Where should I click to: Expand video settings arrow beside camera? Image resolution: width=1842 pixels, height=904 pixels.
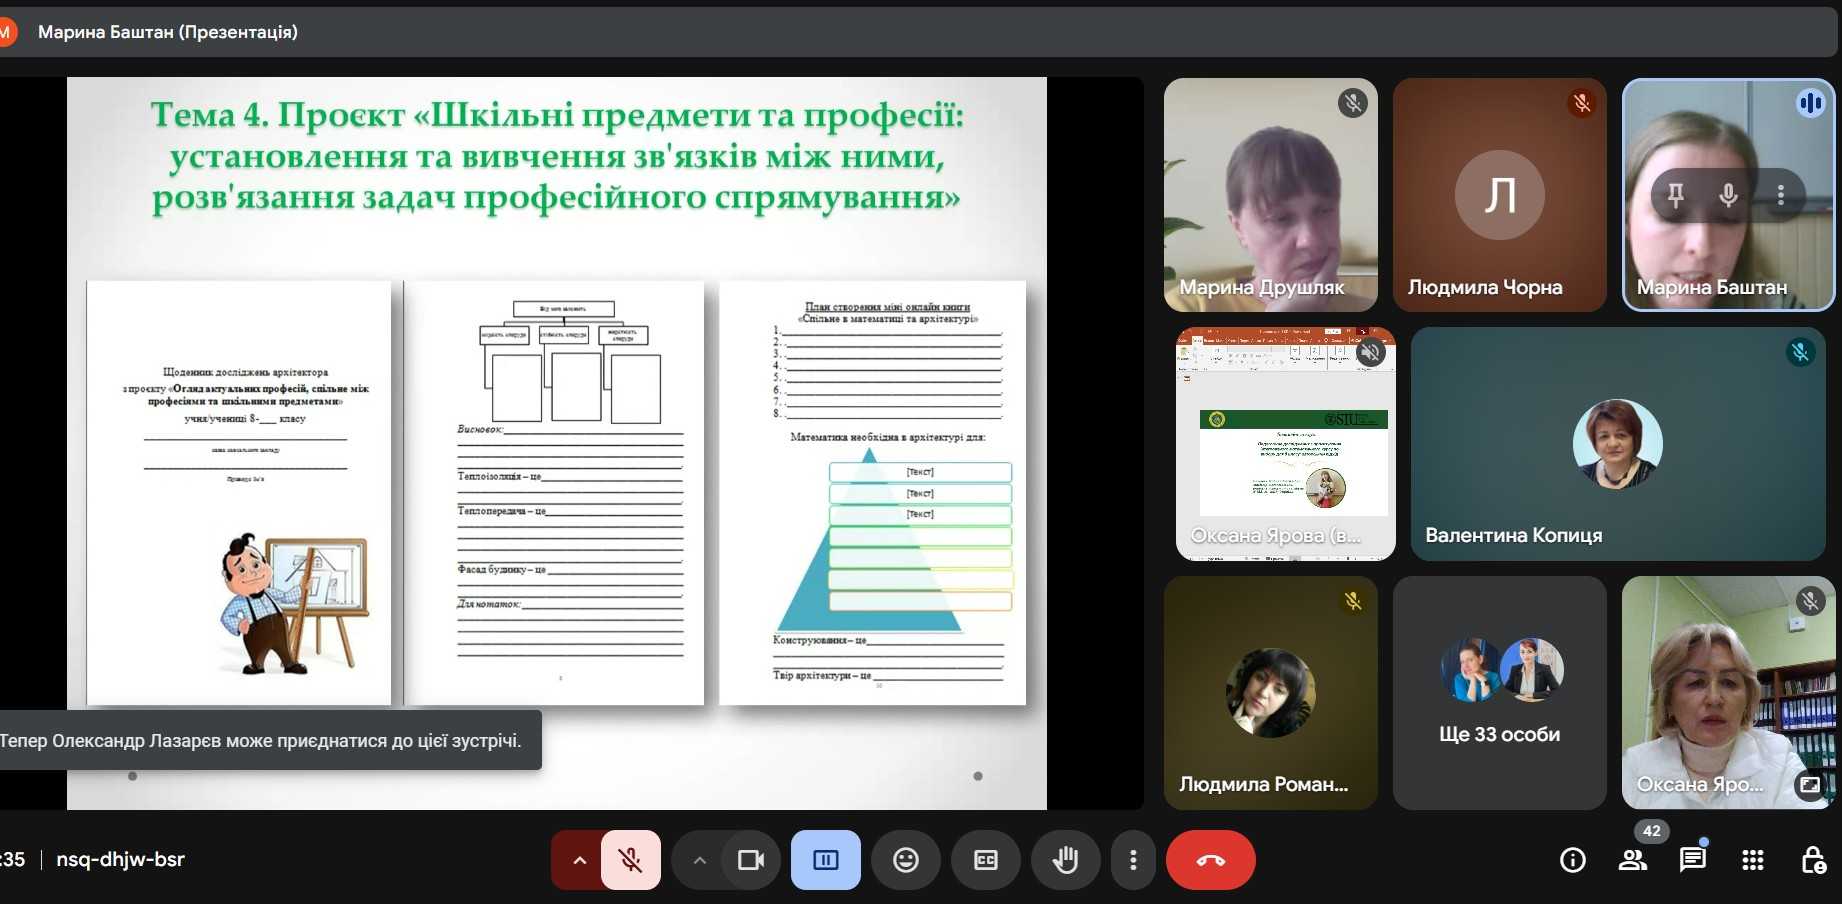(x=699, y=860)
